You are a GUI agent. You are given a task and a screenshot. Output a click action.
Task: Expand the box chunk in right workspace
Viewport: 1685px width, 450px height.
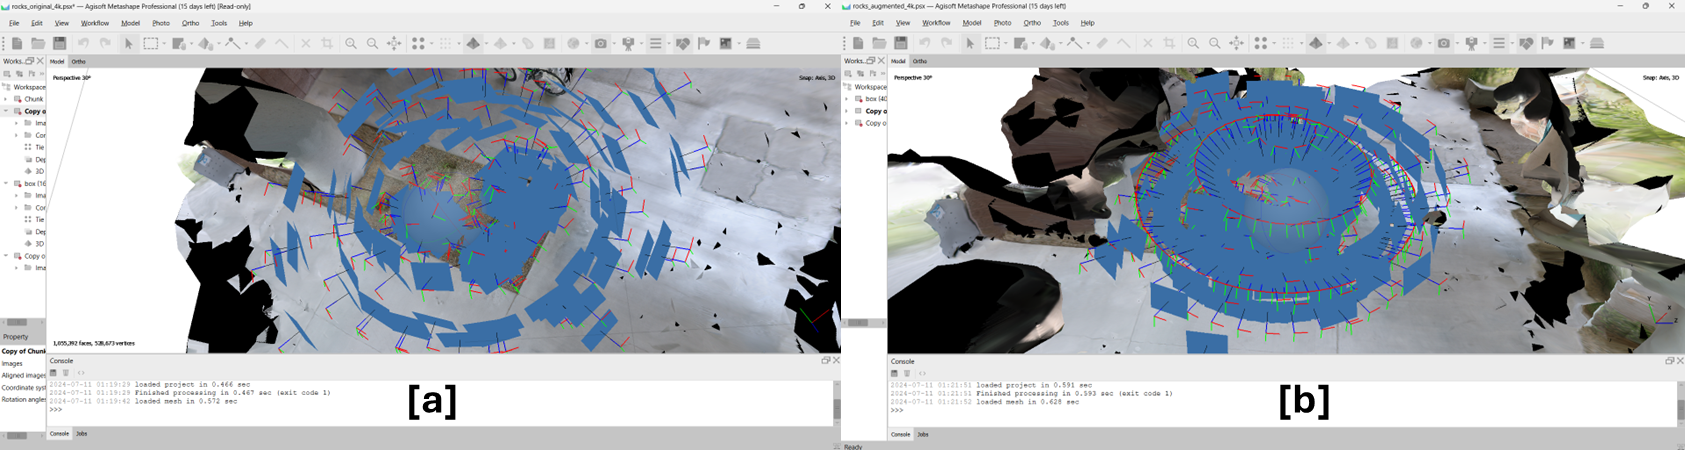point(847,99)
